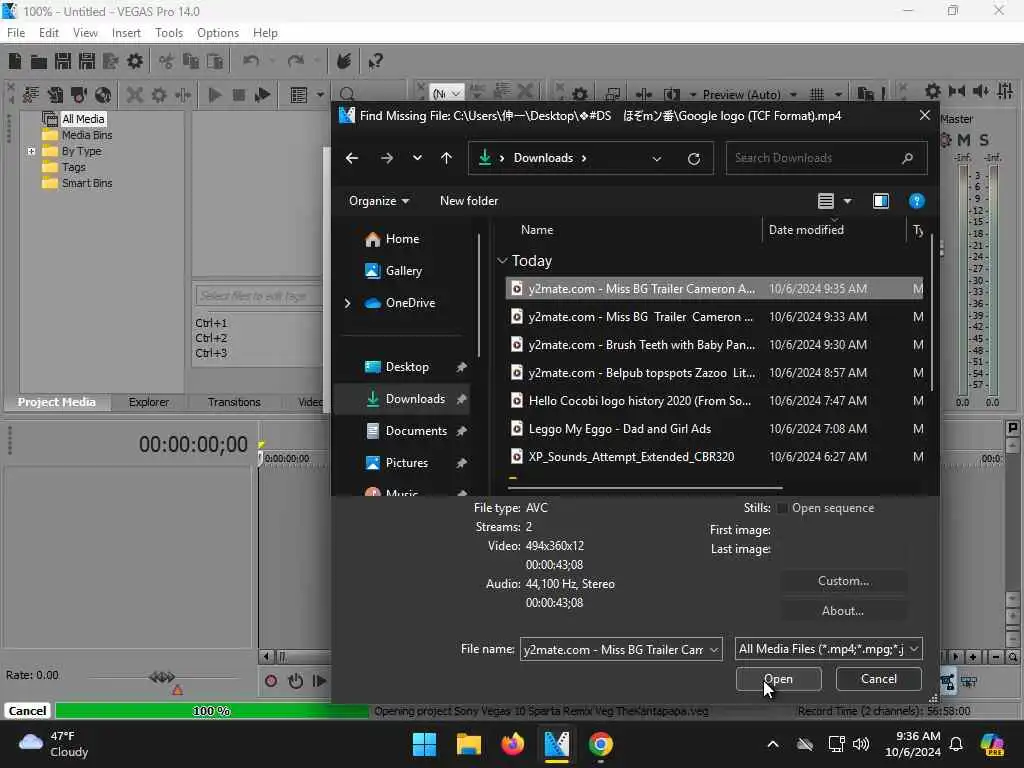The height and width of the screenshot is (768, 1024).
Task: Expand the OneDrive tree node
Action: (x=347, y=303)
